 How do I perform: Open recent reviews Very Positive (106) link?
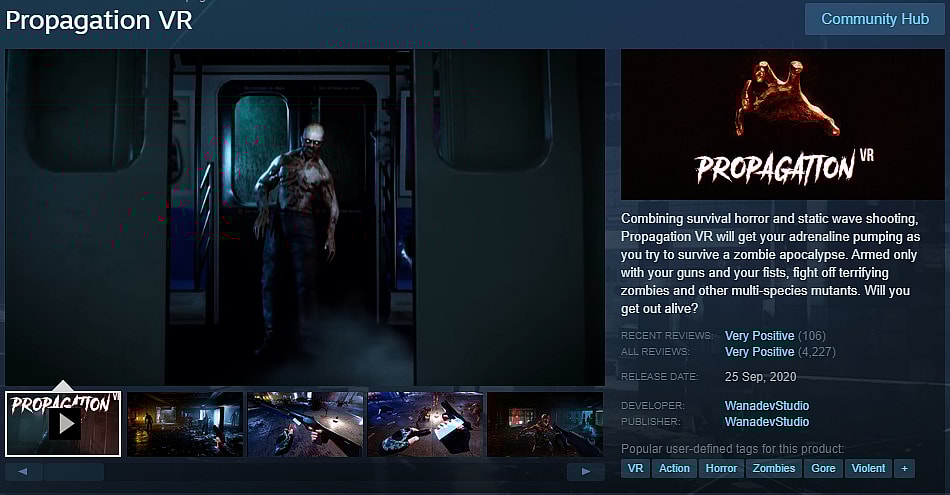pos(775,336)
